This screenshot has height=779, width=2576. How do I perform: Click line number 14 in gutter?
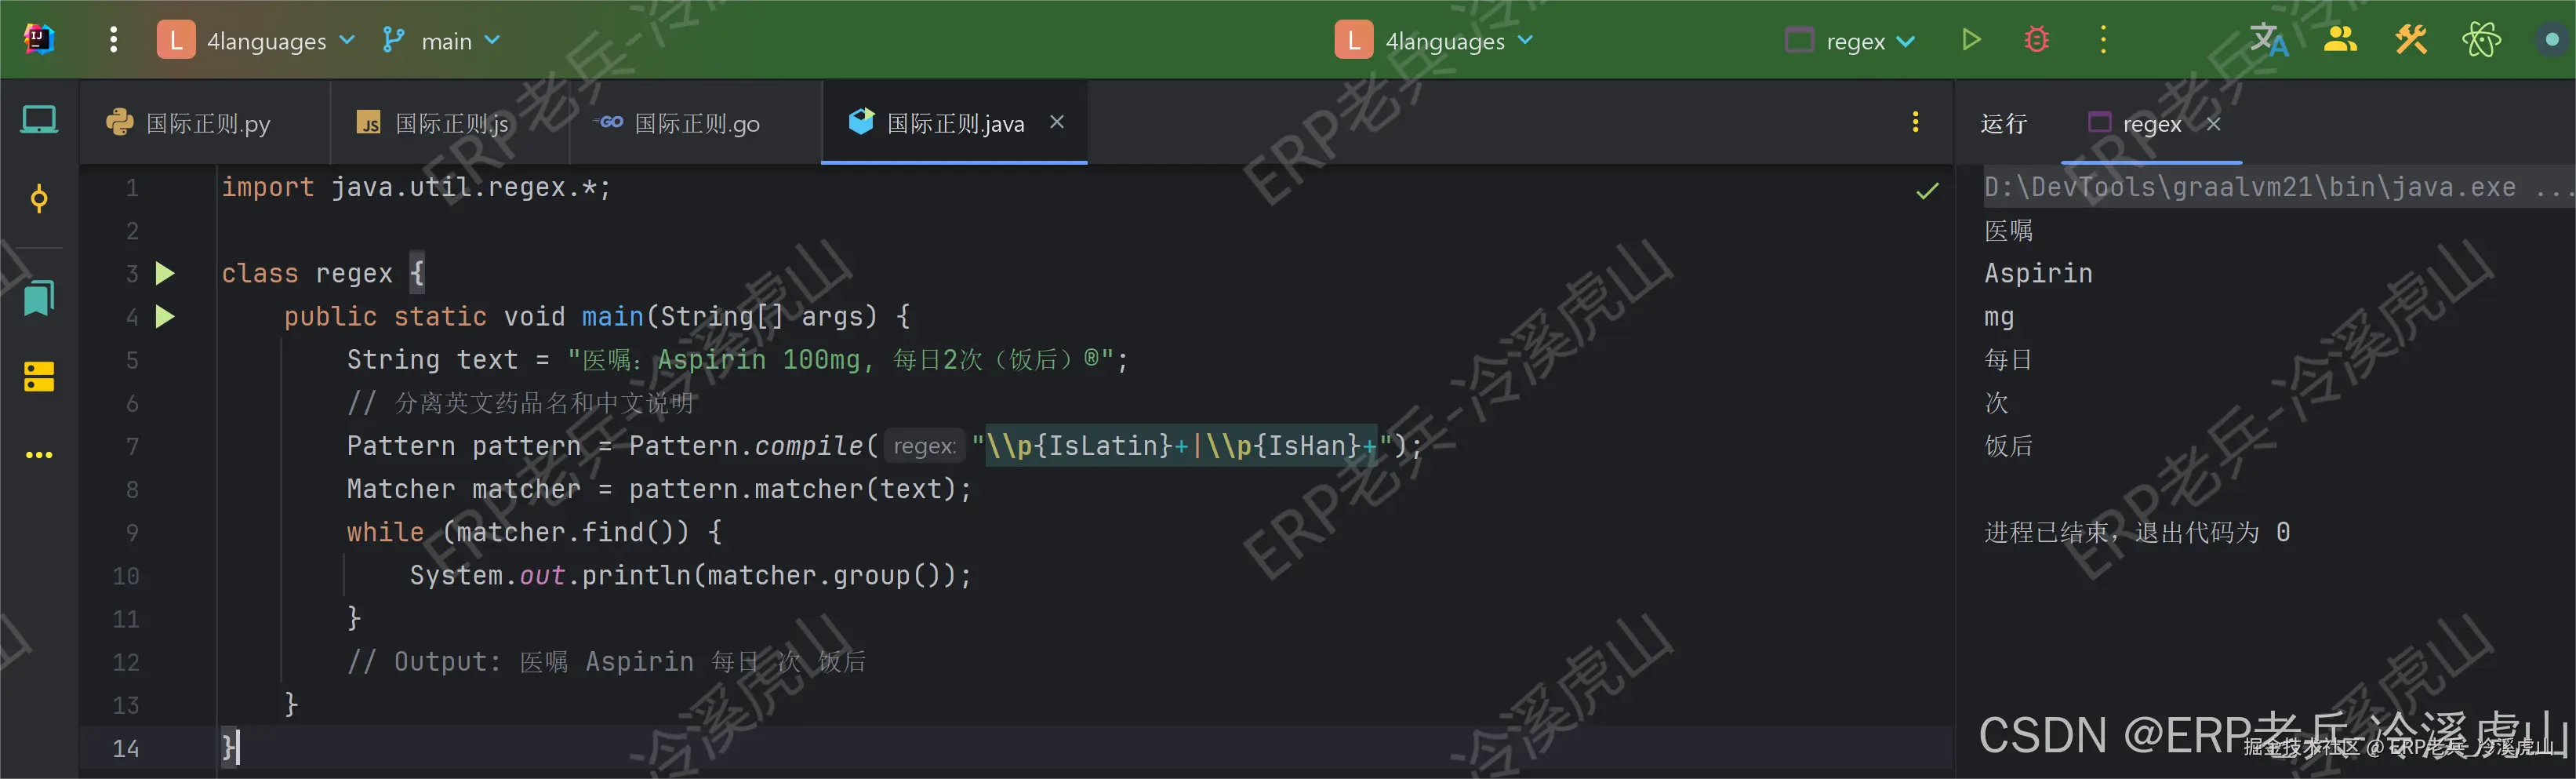pos(126,748)
